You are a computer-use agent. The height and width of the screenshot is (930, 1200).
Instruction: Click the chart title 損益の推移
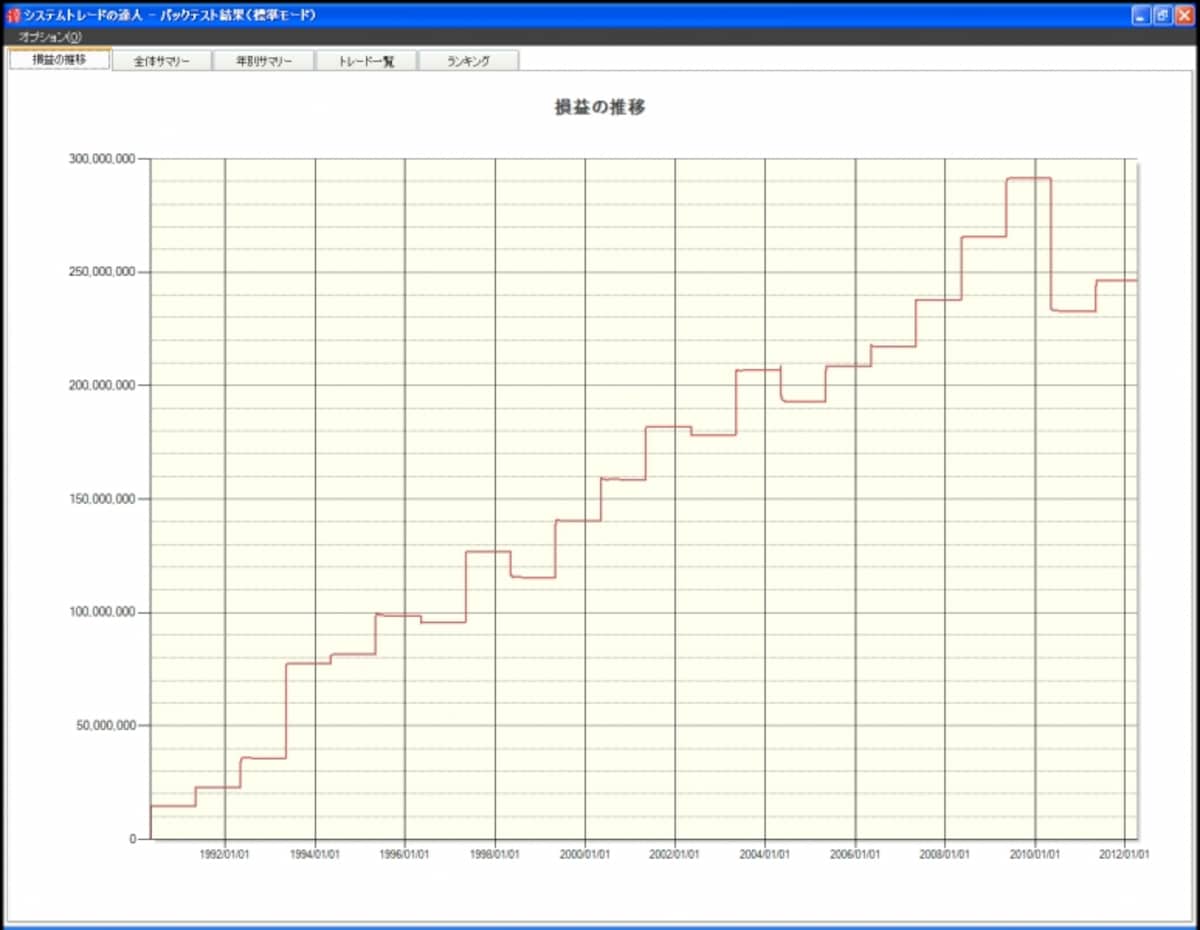pos(600,107)
